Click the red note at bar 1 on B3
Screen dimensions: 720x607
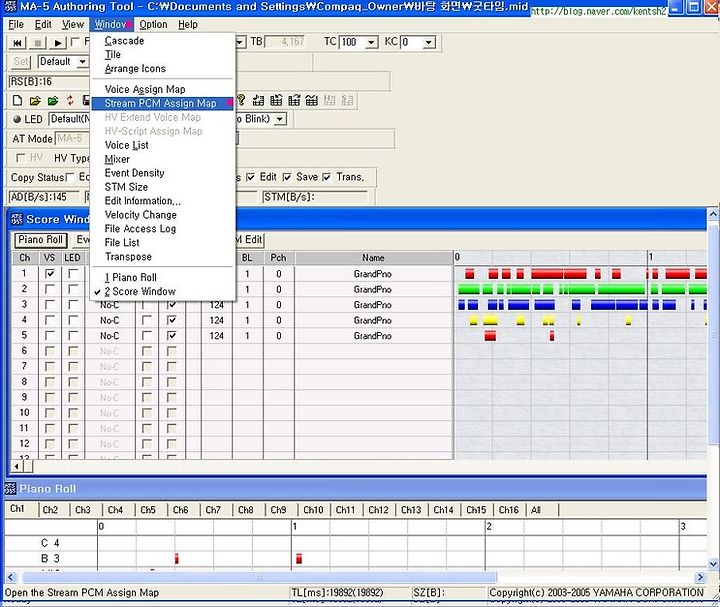click(299, 558)
